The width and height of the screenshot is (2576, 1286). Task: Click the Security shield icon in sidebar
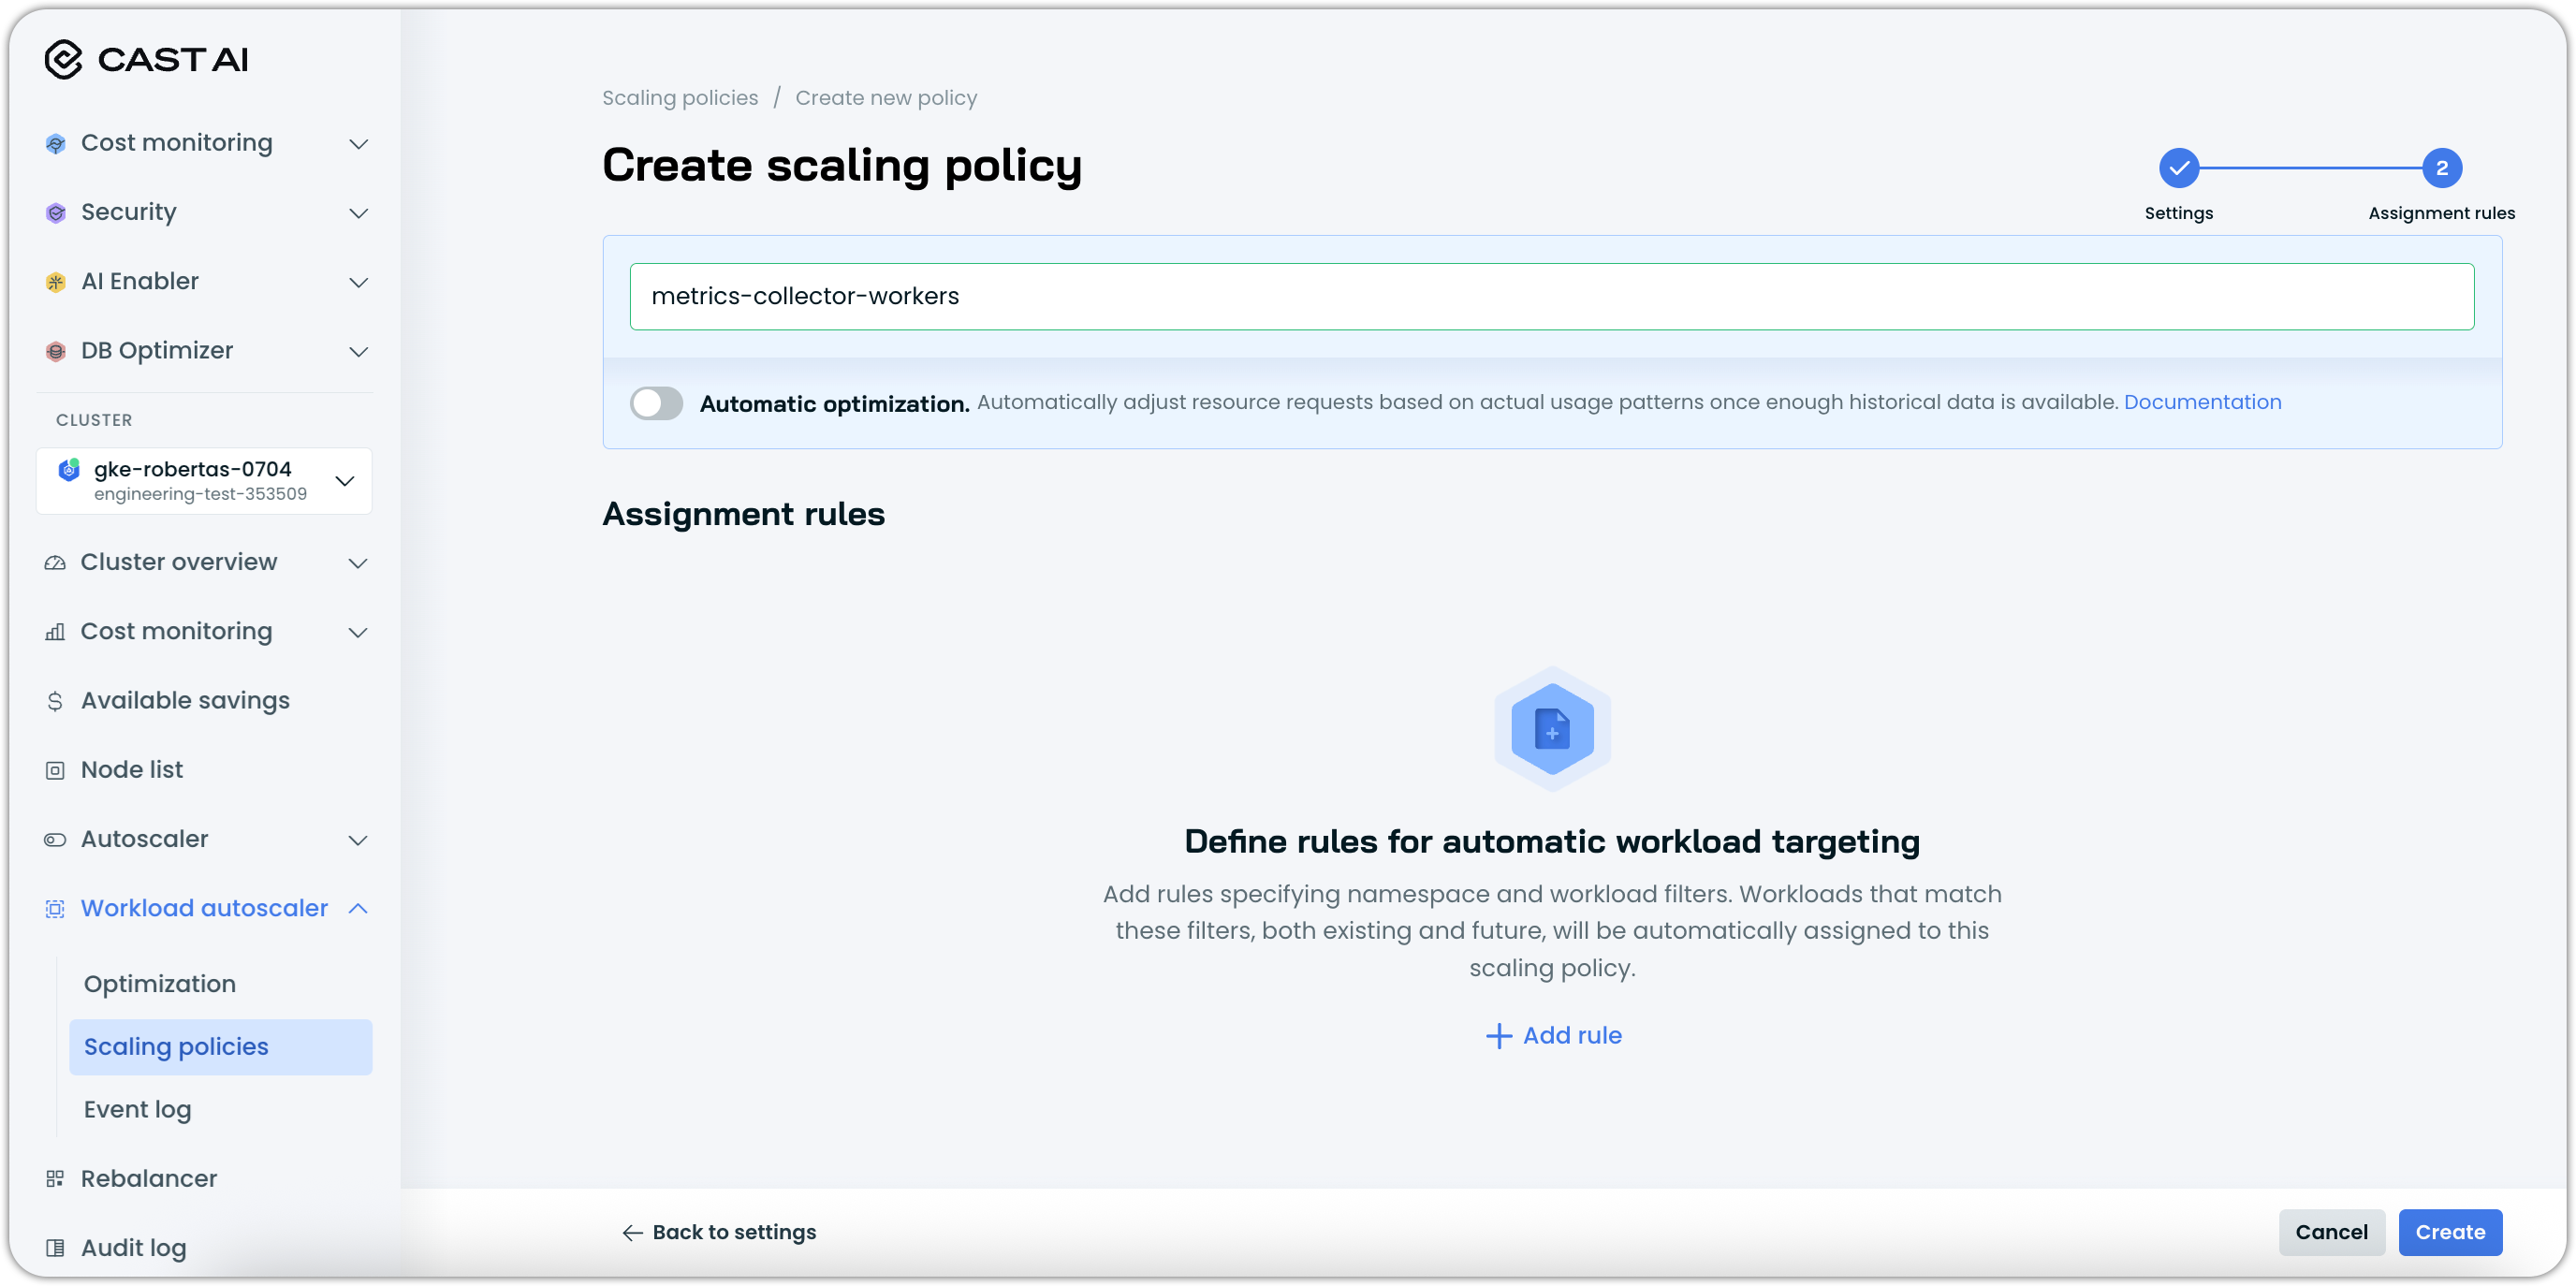point(56,213)
